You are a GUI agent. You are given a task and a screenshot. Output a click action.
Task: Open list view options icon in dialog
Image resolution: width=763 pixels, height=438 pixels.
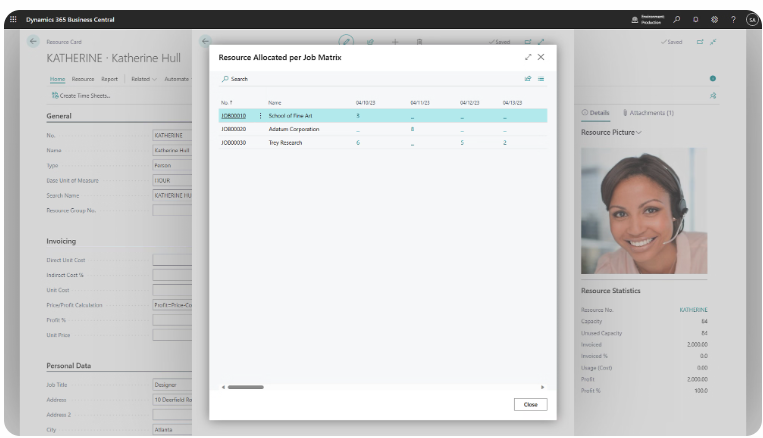(541, 78)
